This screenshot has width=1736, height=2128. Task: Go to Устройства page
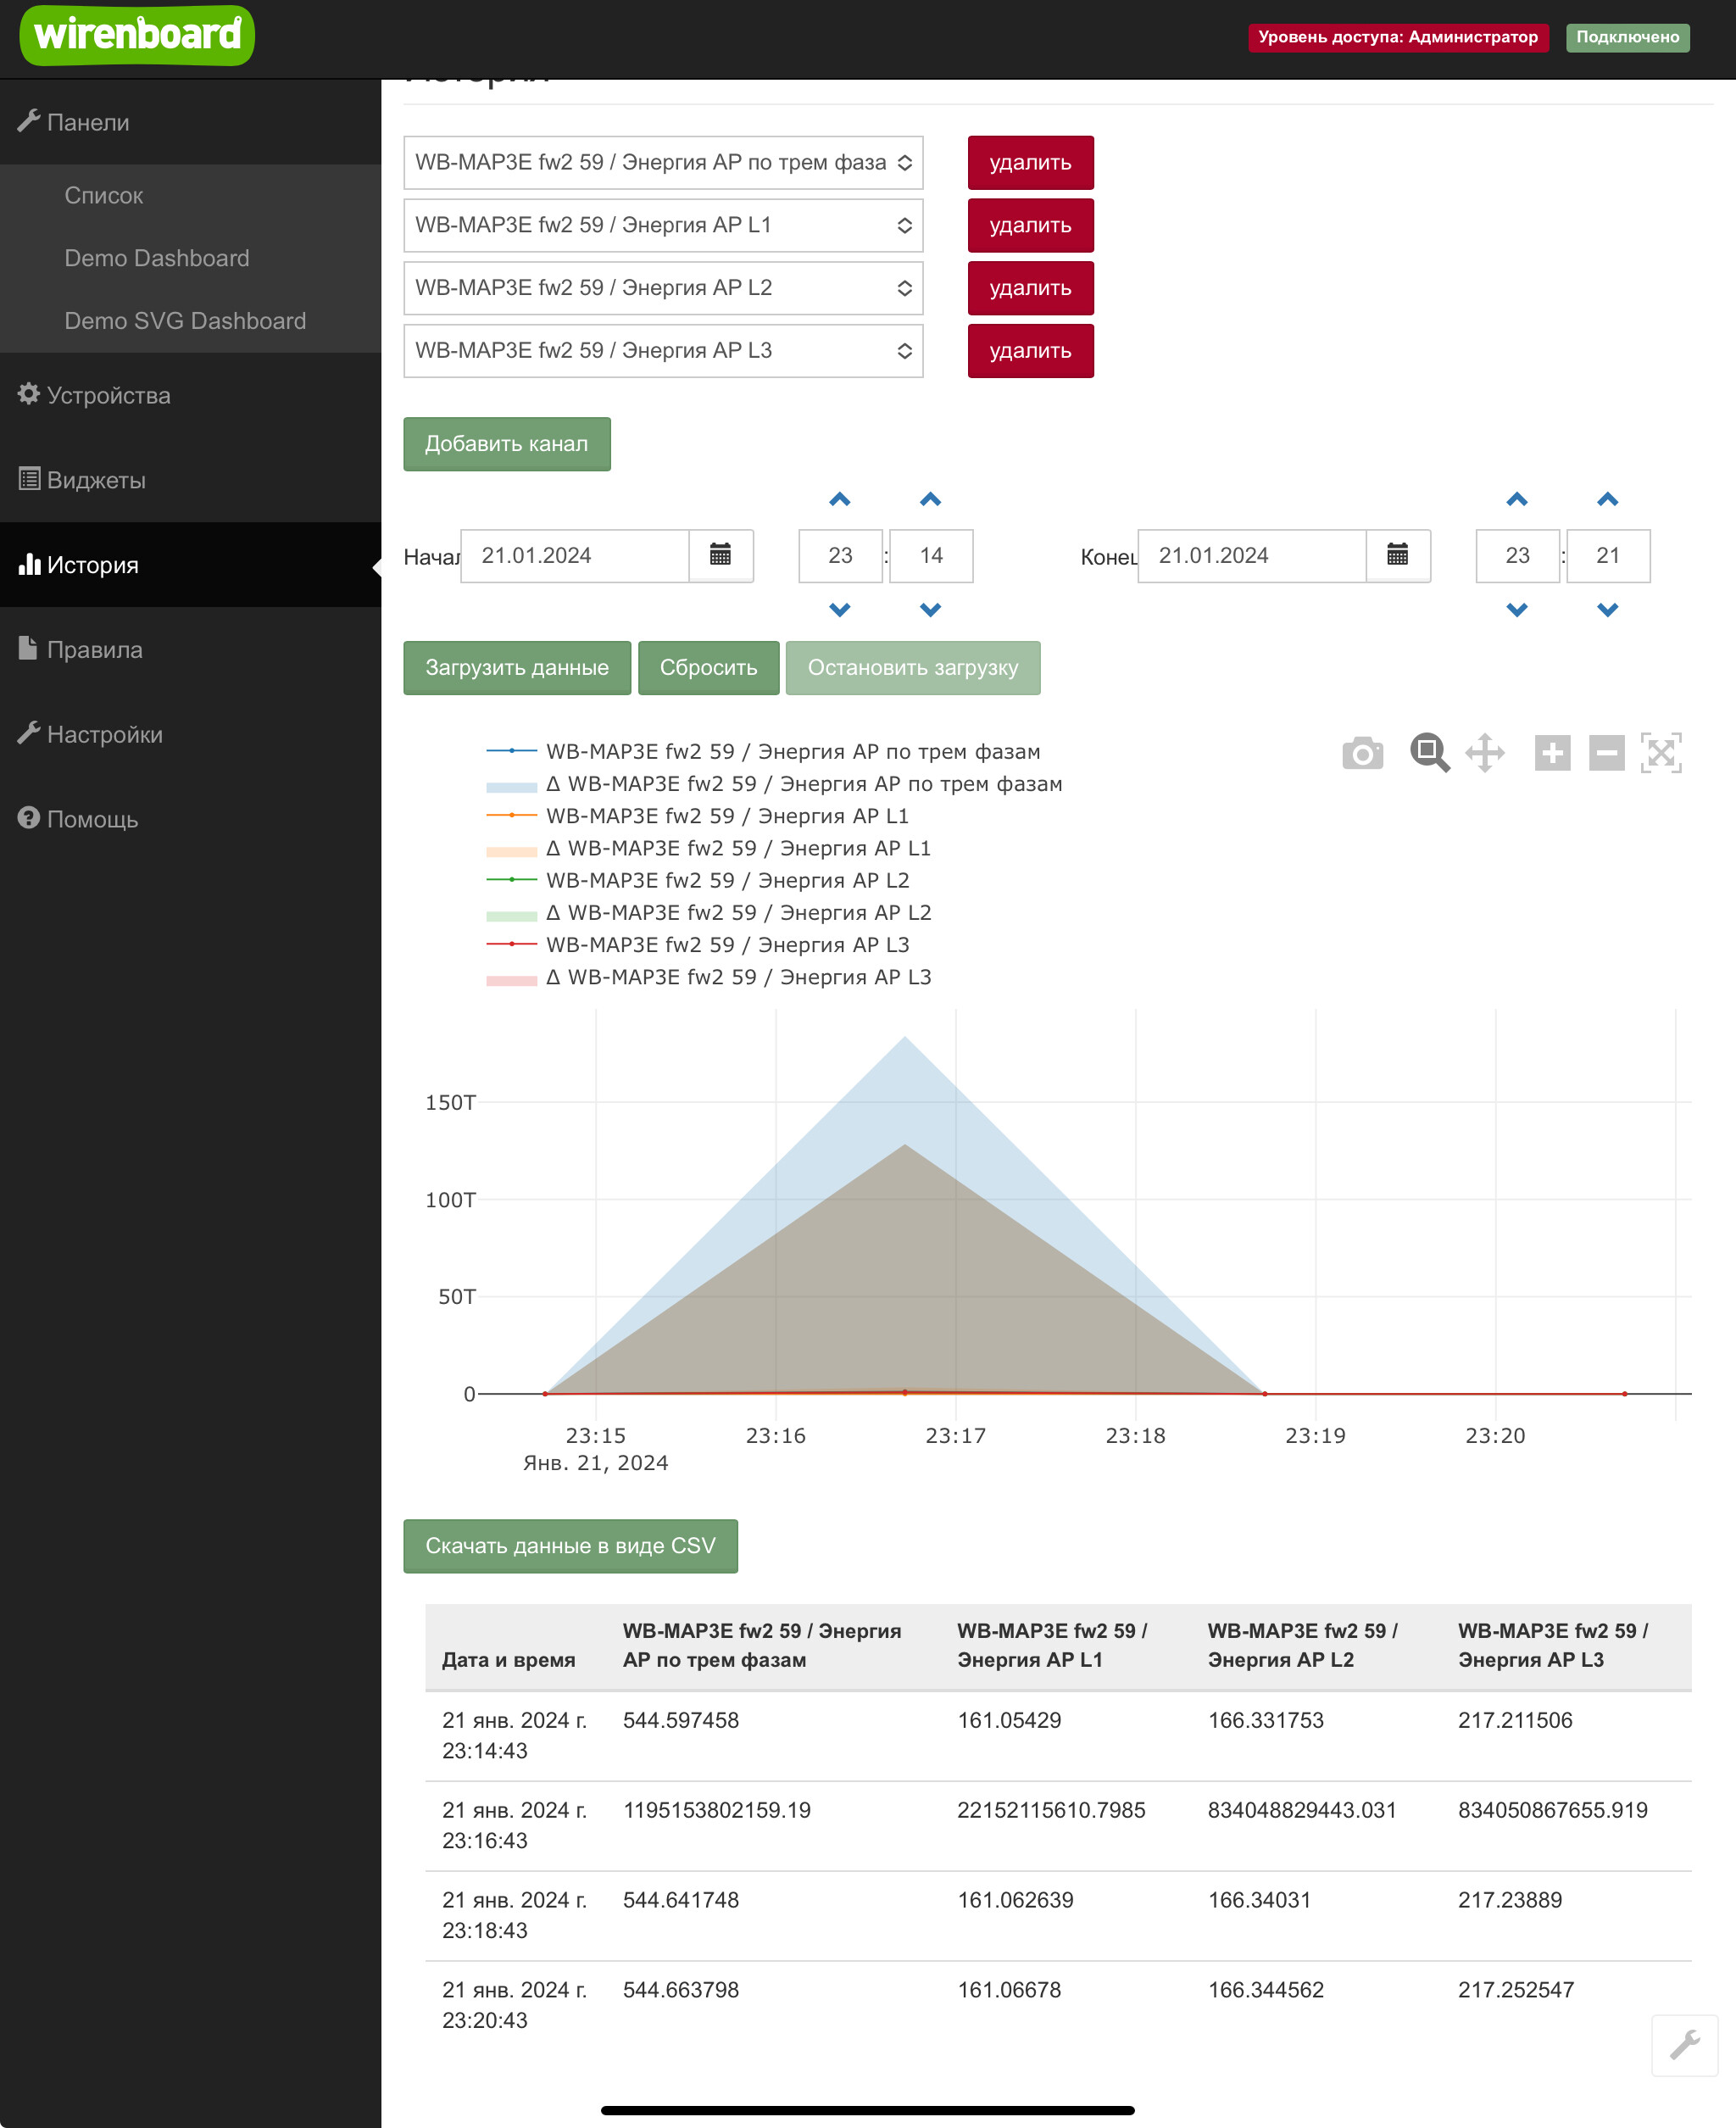coord(190,395)
